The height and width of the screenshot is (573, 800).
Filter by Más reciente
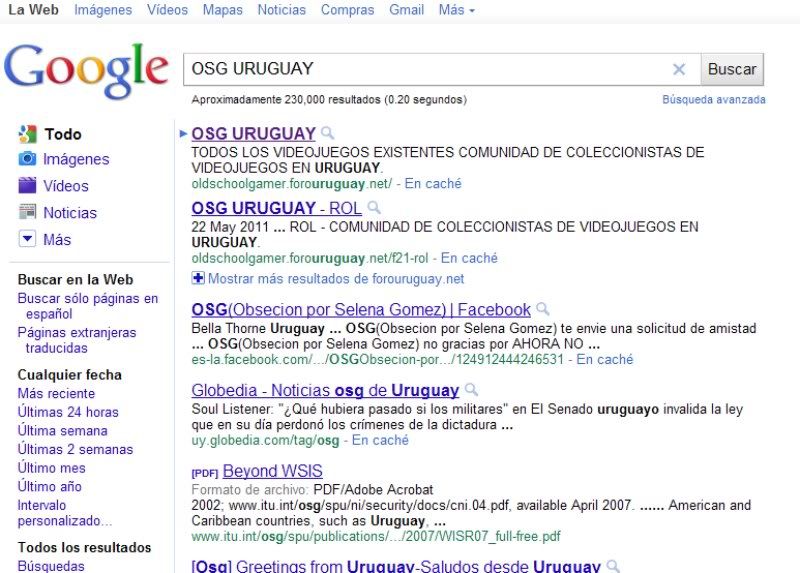coord(56,393)
